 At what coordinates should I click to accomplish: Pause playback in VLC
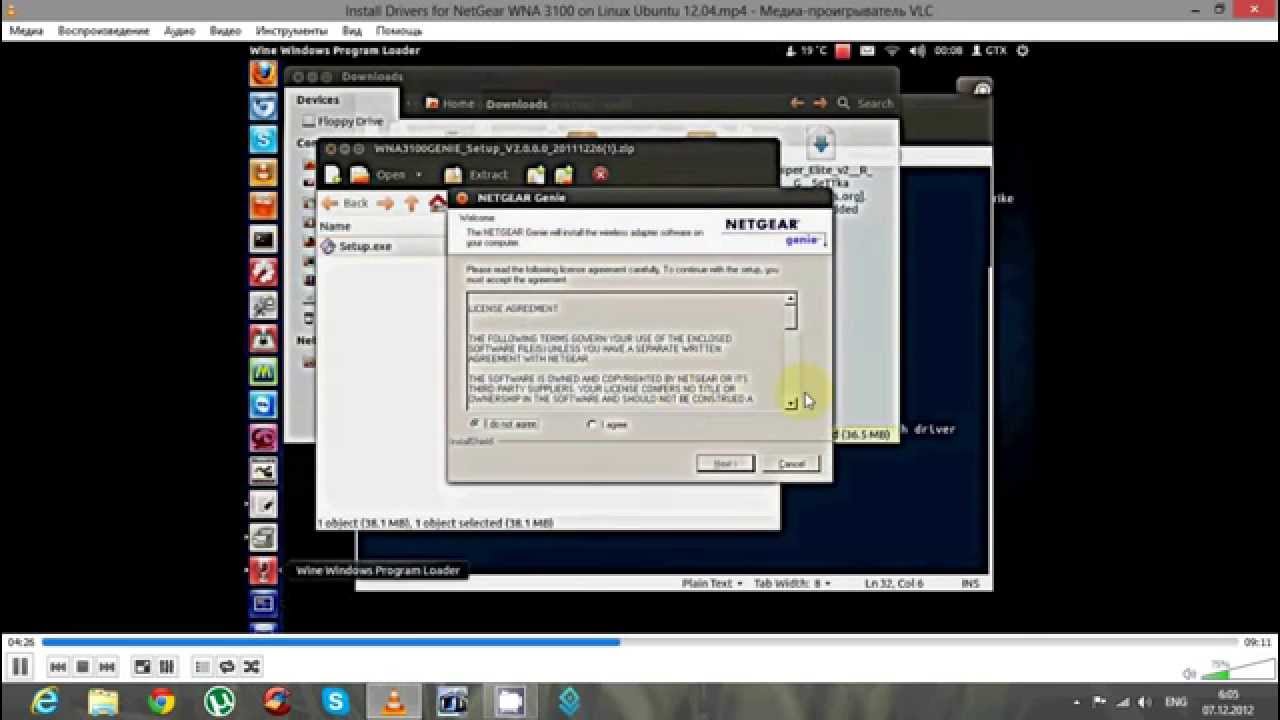point(20,667)
